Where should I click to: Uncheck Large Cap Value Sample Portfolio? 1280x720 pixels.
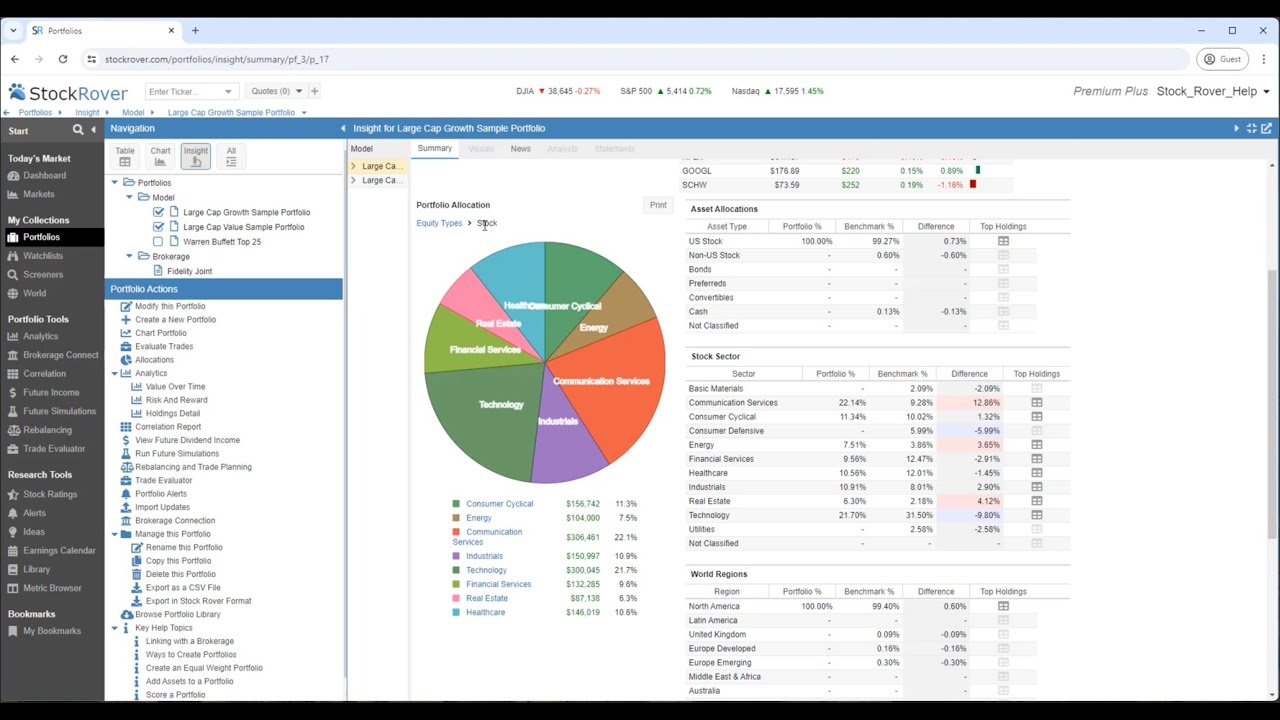(x=158, y=227)
